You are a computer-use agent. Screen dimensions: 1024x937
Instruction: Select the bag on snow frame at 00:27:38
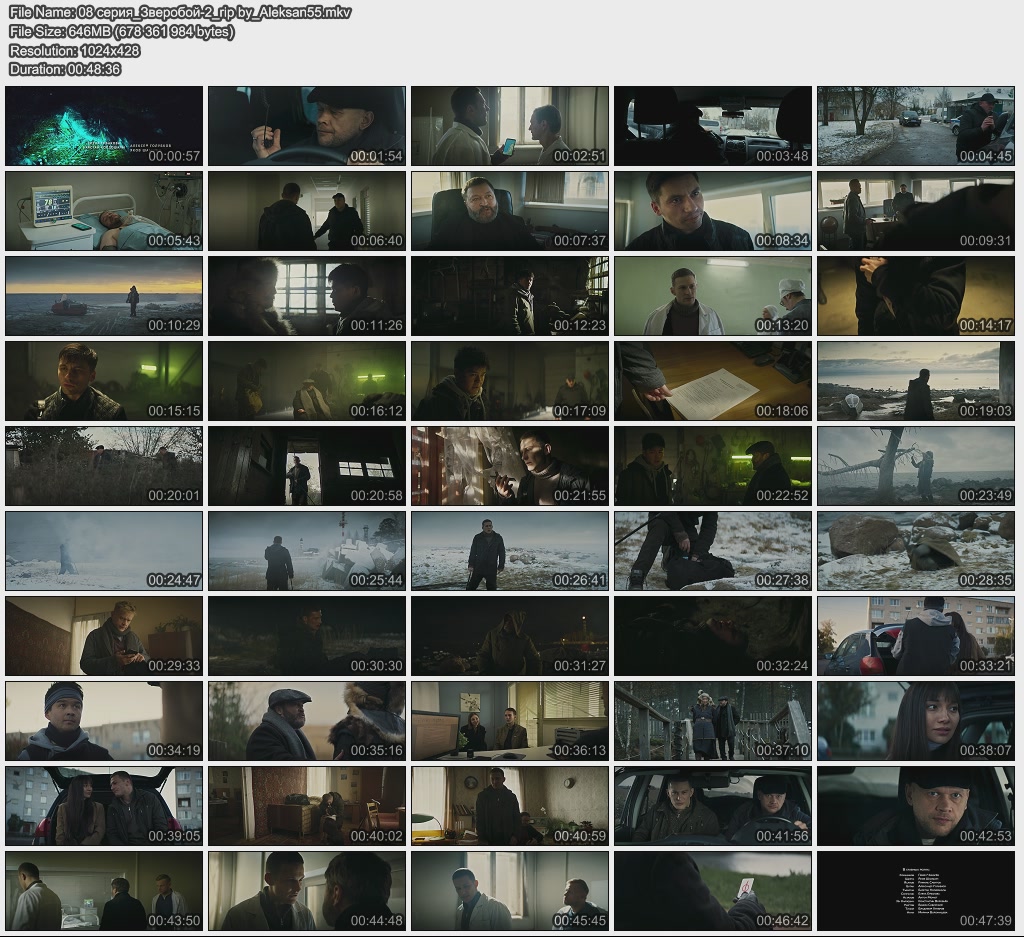tap(713, 551)
